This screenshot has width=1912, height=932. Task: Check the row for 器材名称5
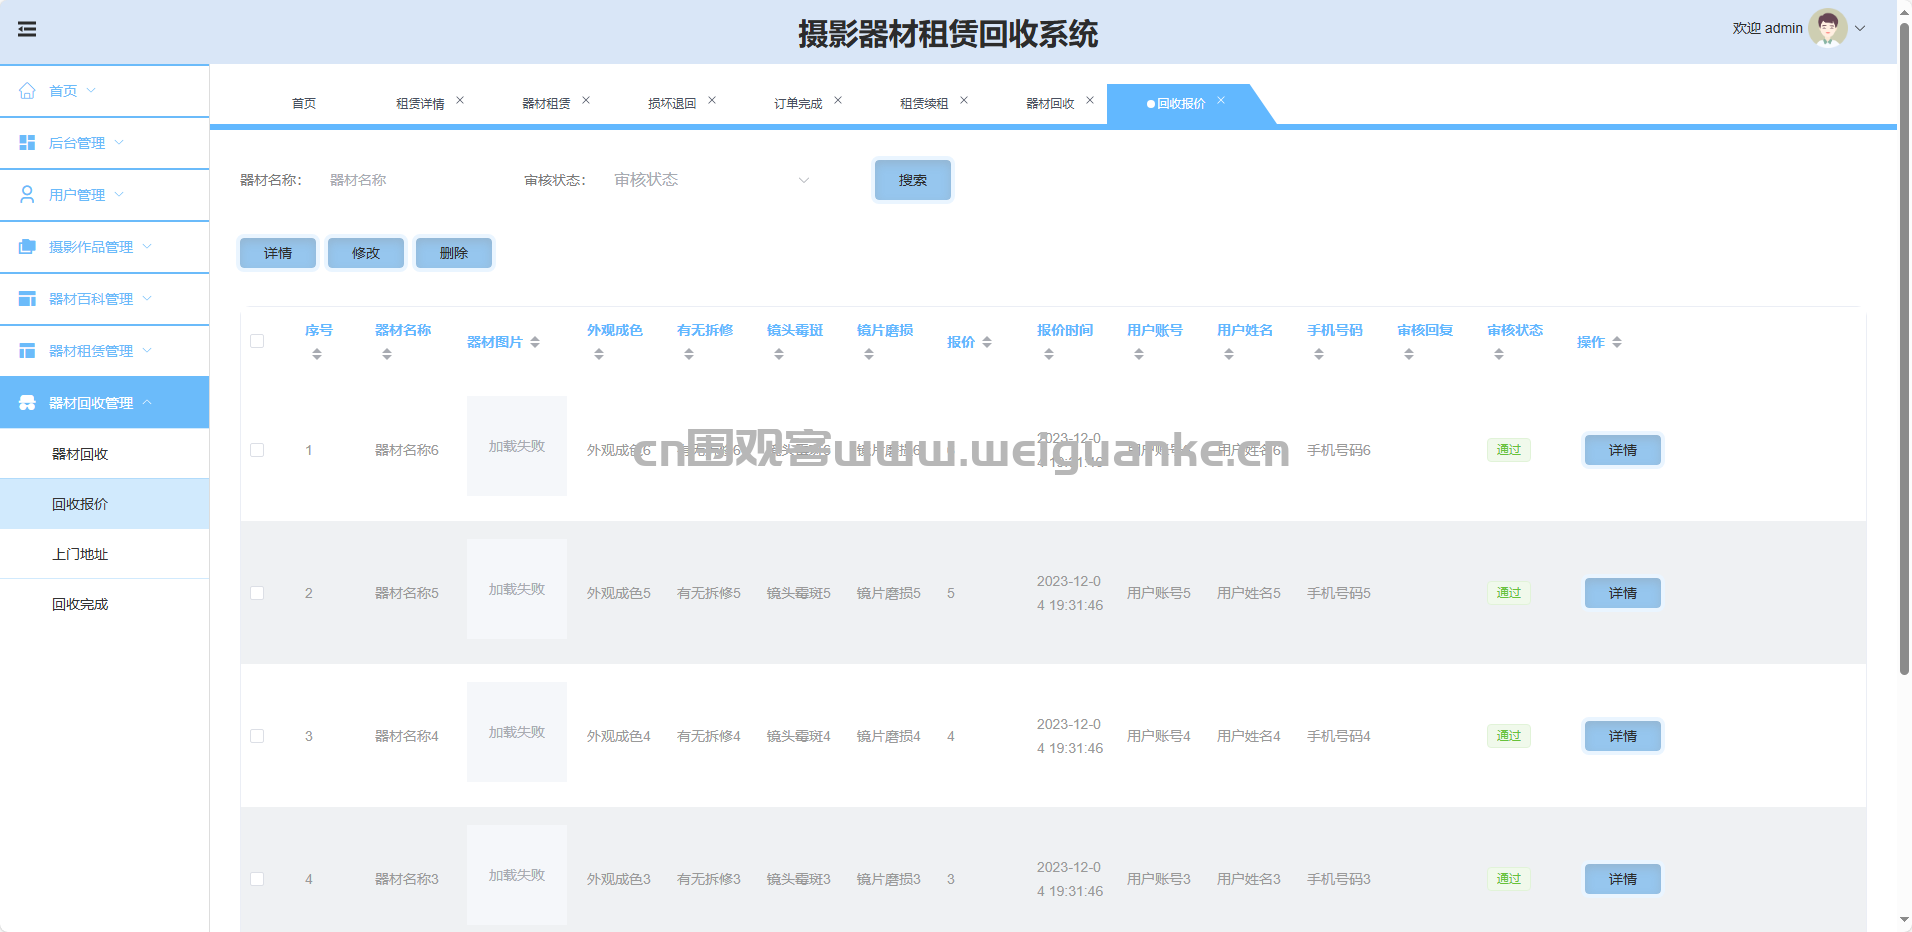(x=257, y=593)
